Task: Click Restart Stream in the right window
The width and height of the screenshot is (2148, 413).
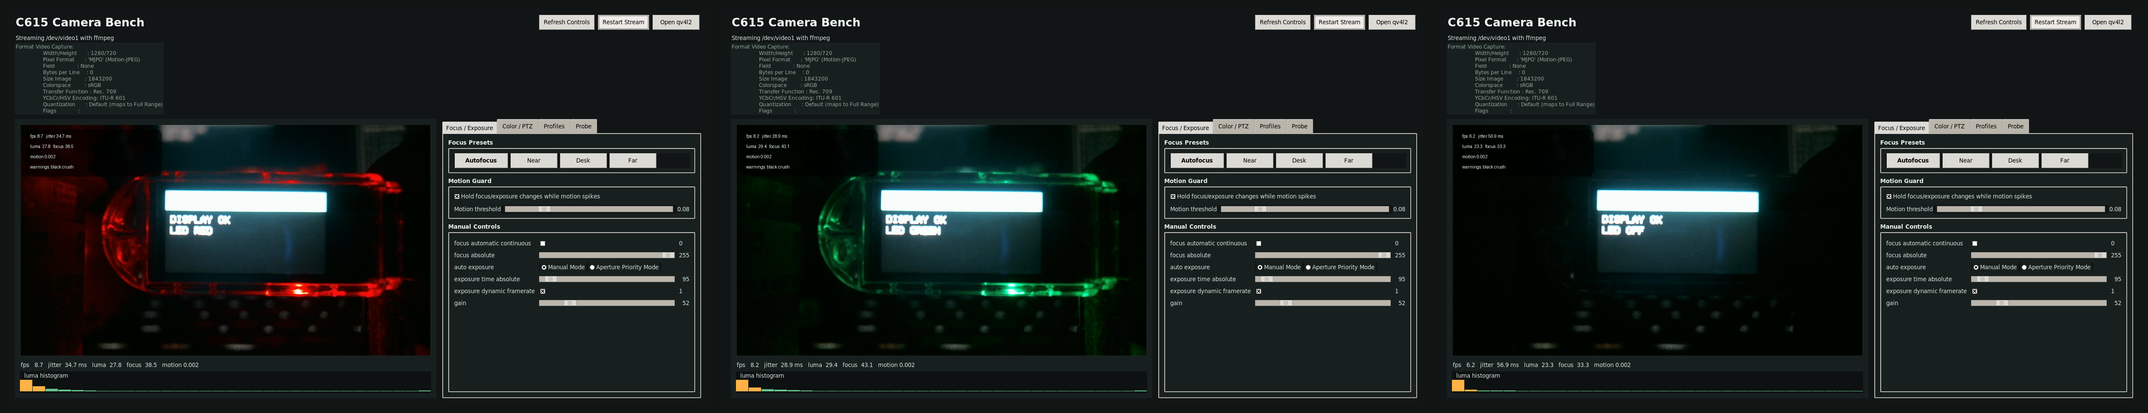Action: click(2056, 22)
